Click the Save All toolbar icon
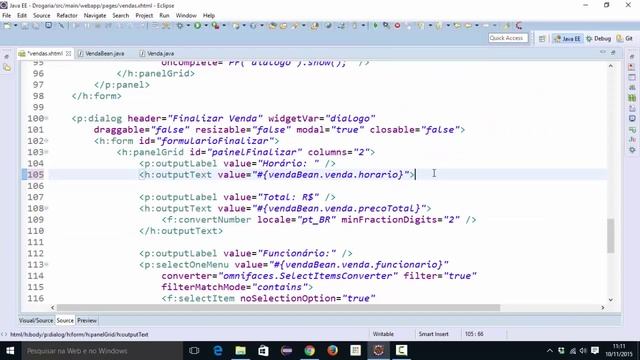 tap(36, 26)
